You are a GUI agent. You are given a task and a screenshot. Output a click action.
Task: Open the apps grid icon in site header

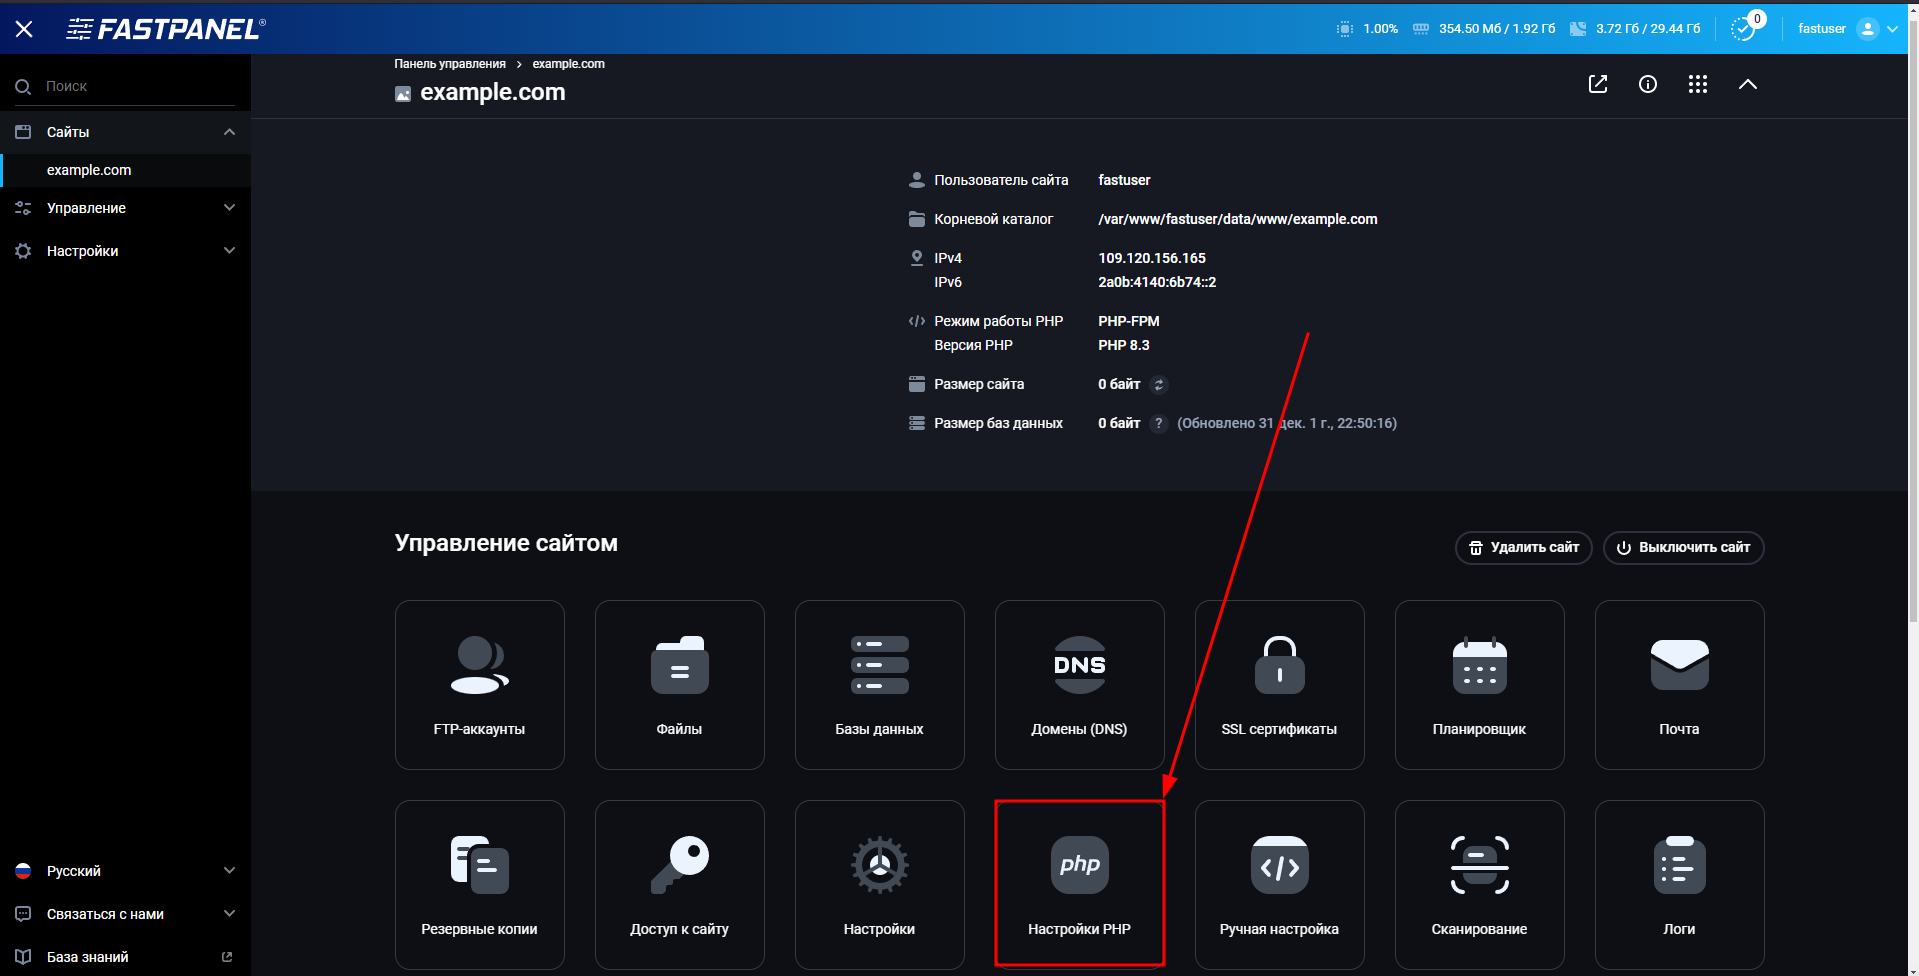[x=1697, y=84]
